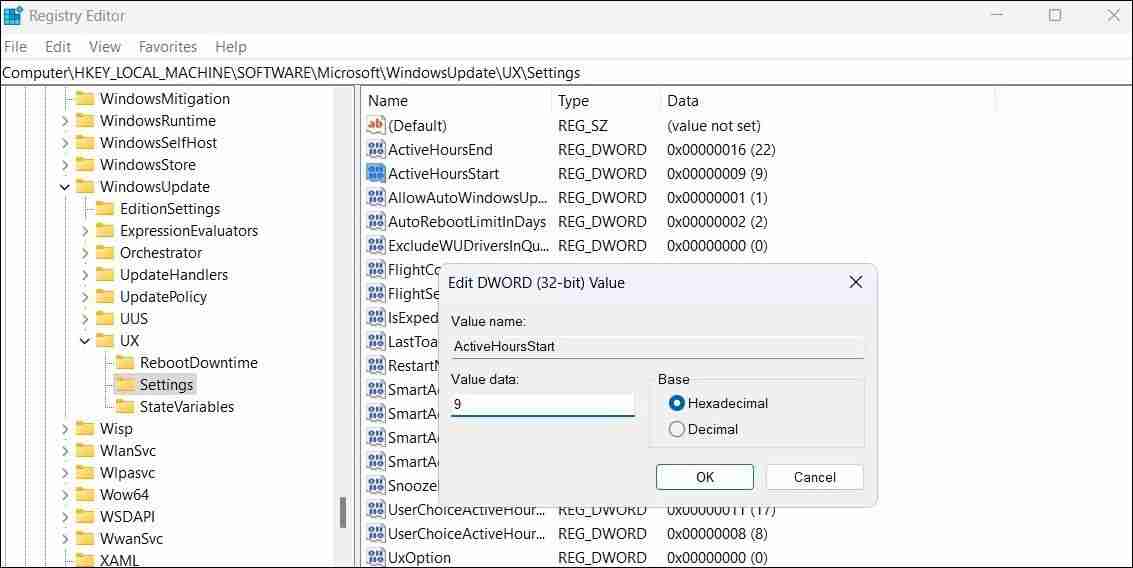Click the REG_SZ type cell

582,126
